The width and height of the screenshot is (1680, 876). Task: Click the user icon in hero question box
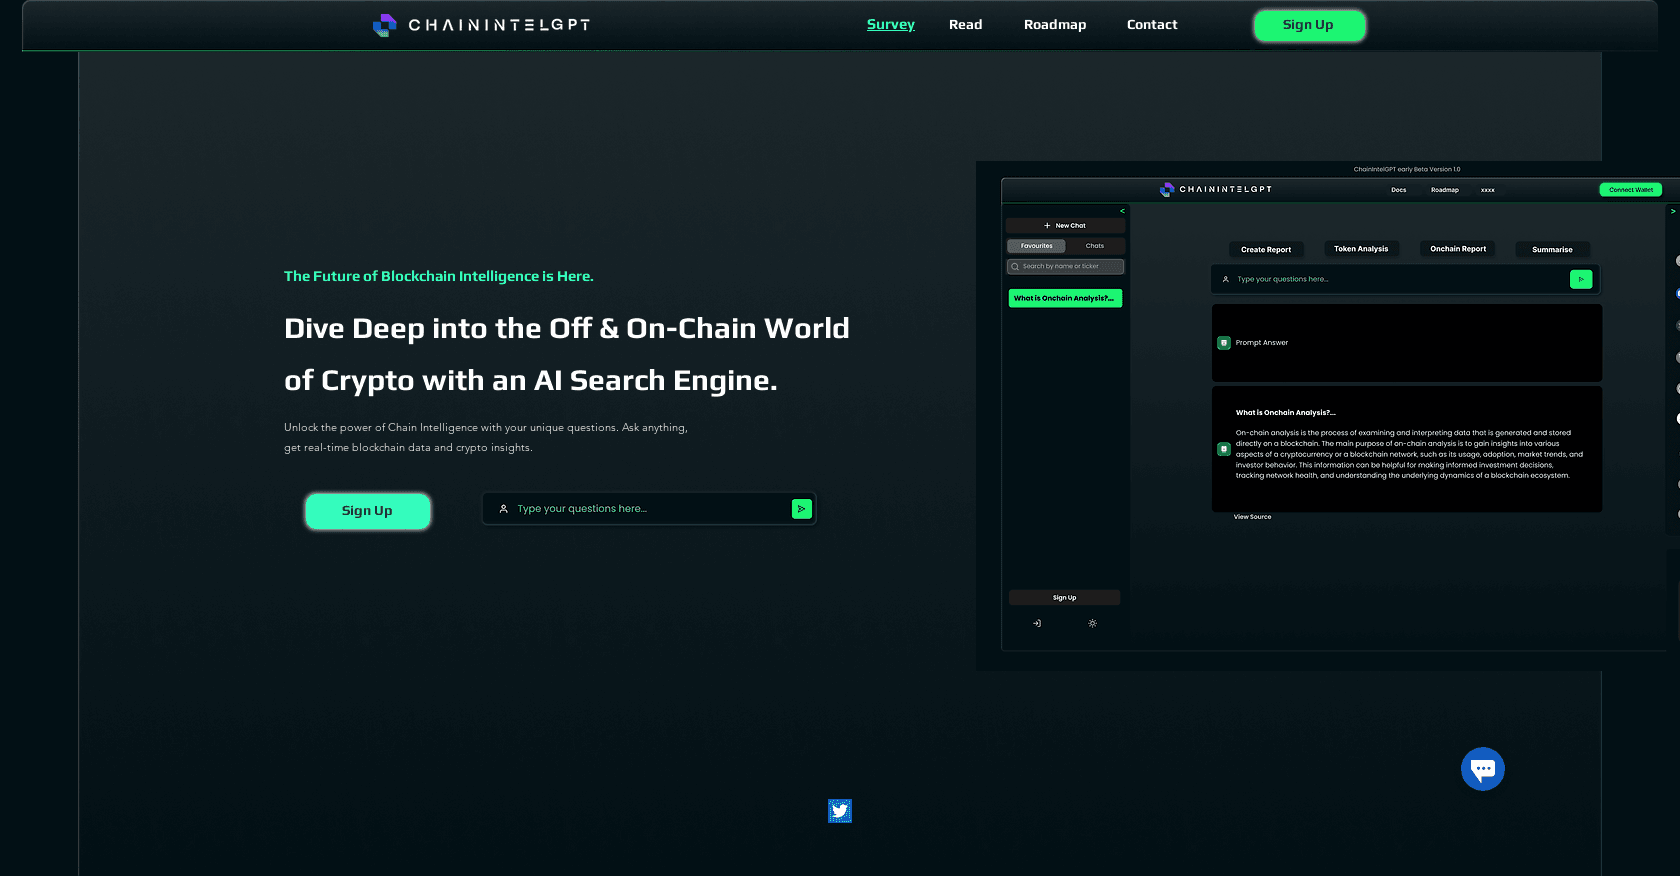(503, 509)
